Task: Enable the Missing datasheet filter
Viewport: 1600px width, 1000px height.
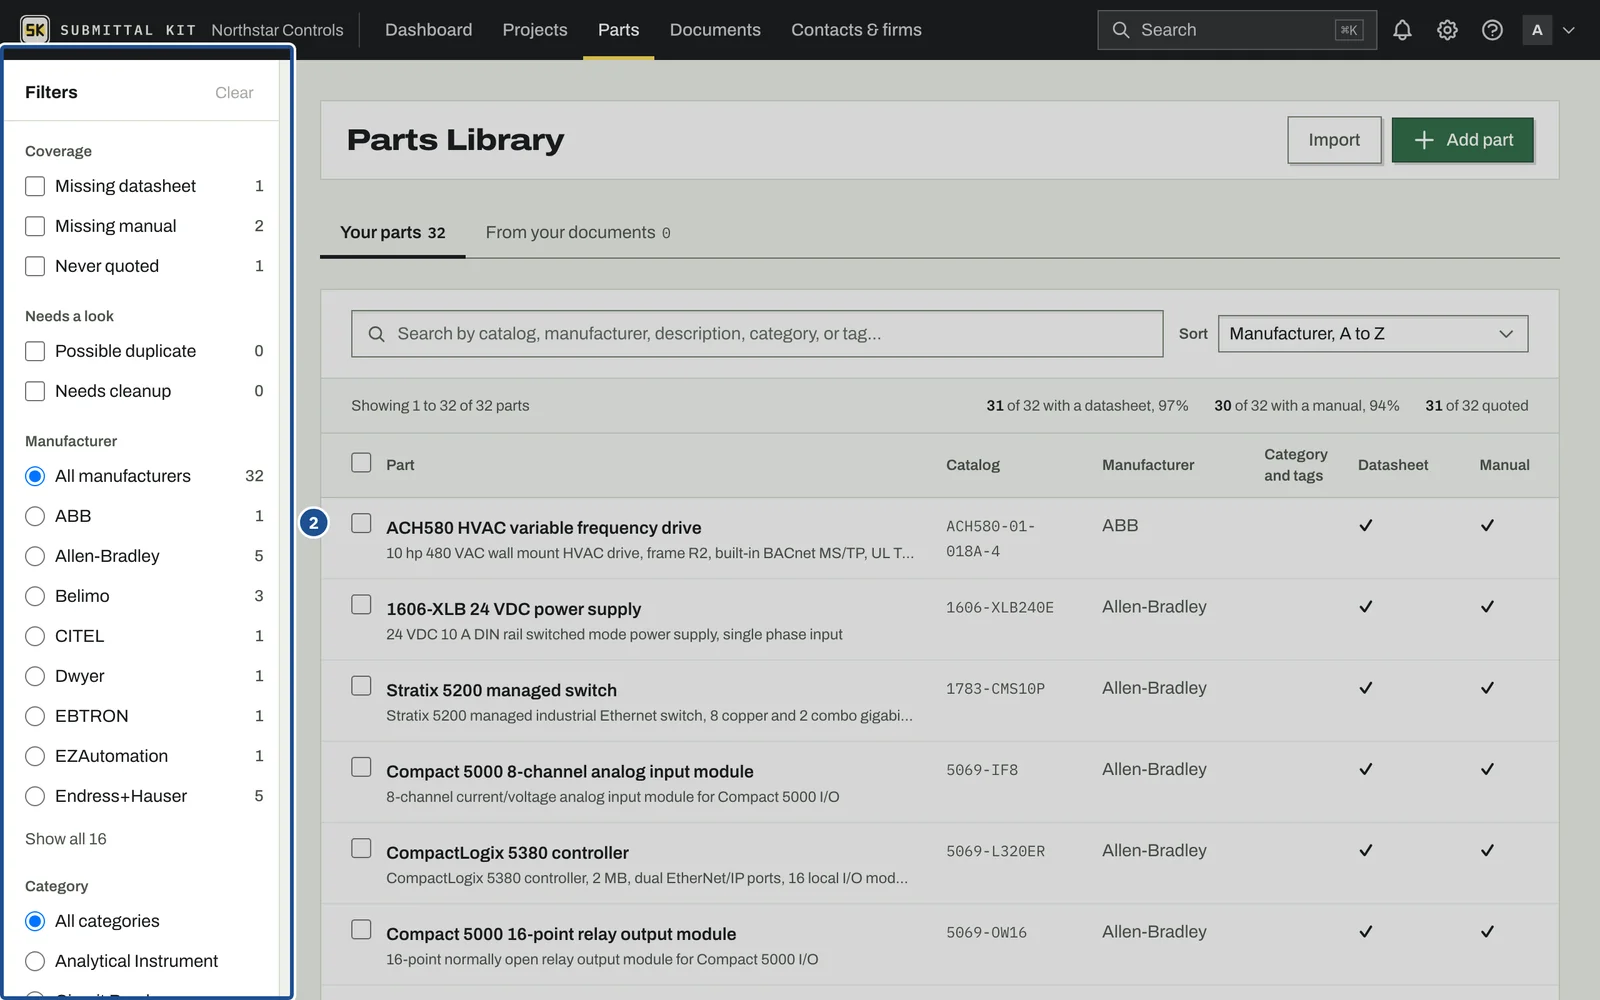Action: pyautogui.click(x=35, y=186)
